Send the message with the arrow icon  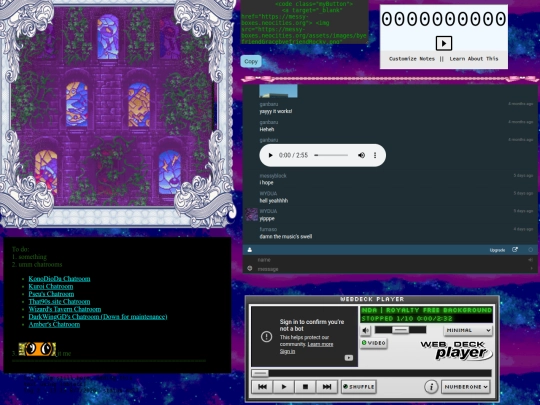(531, 268)
